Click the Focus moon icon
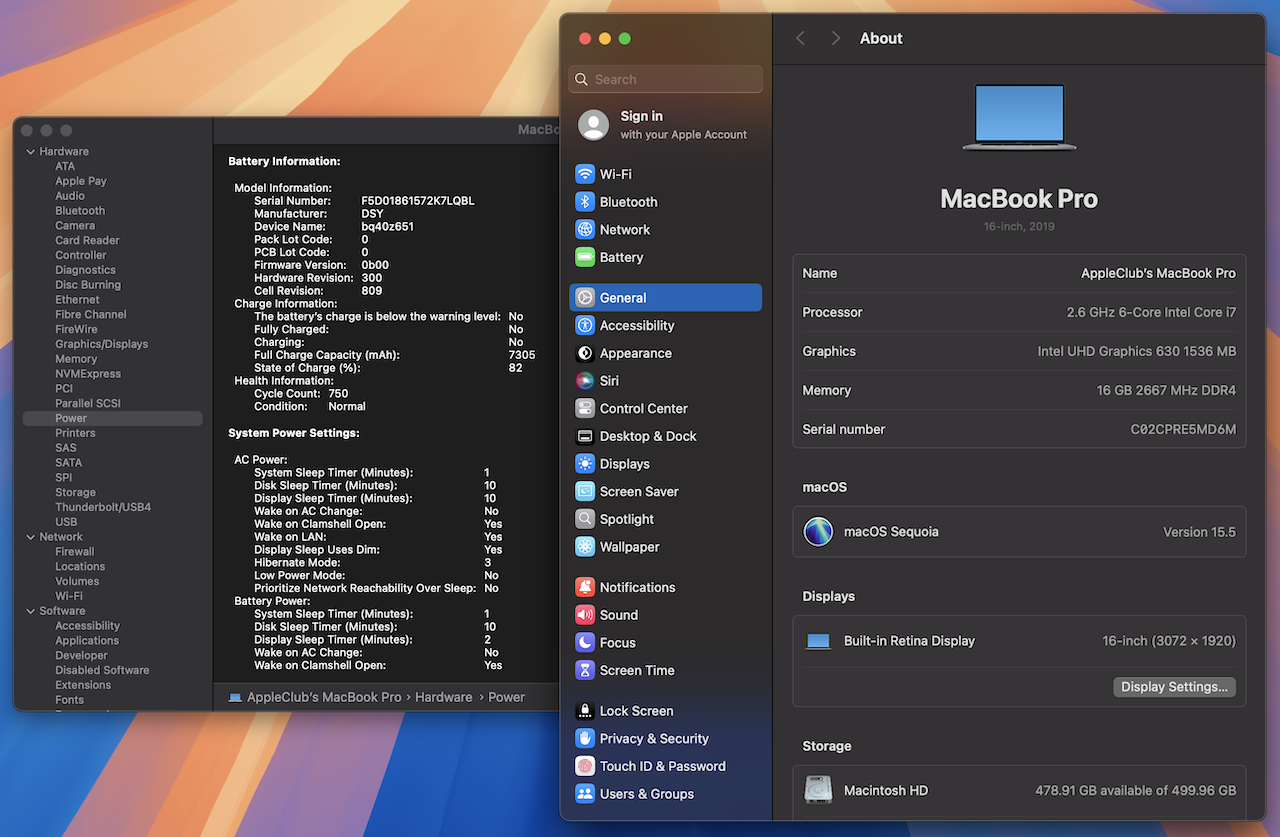The width and height of the screenshot is (1280, 837). point(585,643)
